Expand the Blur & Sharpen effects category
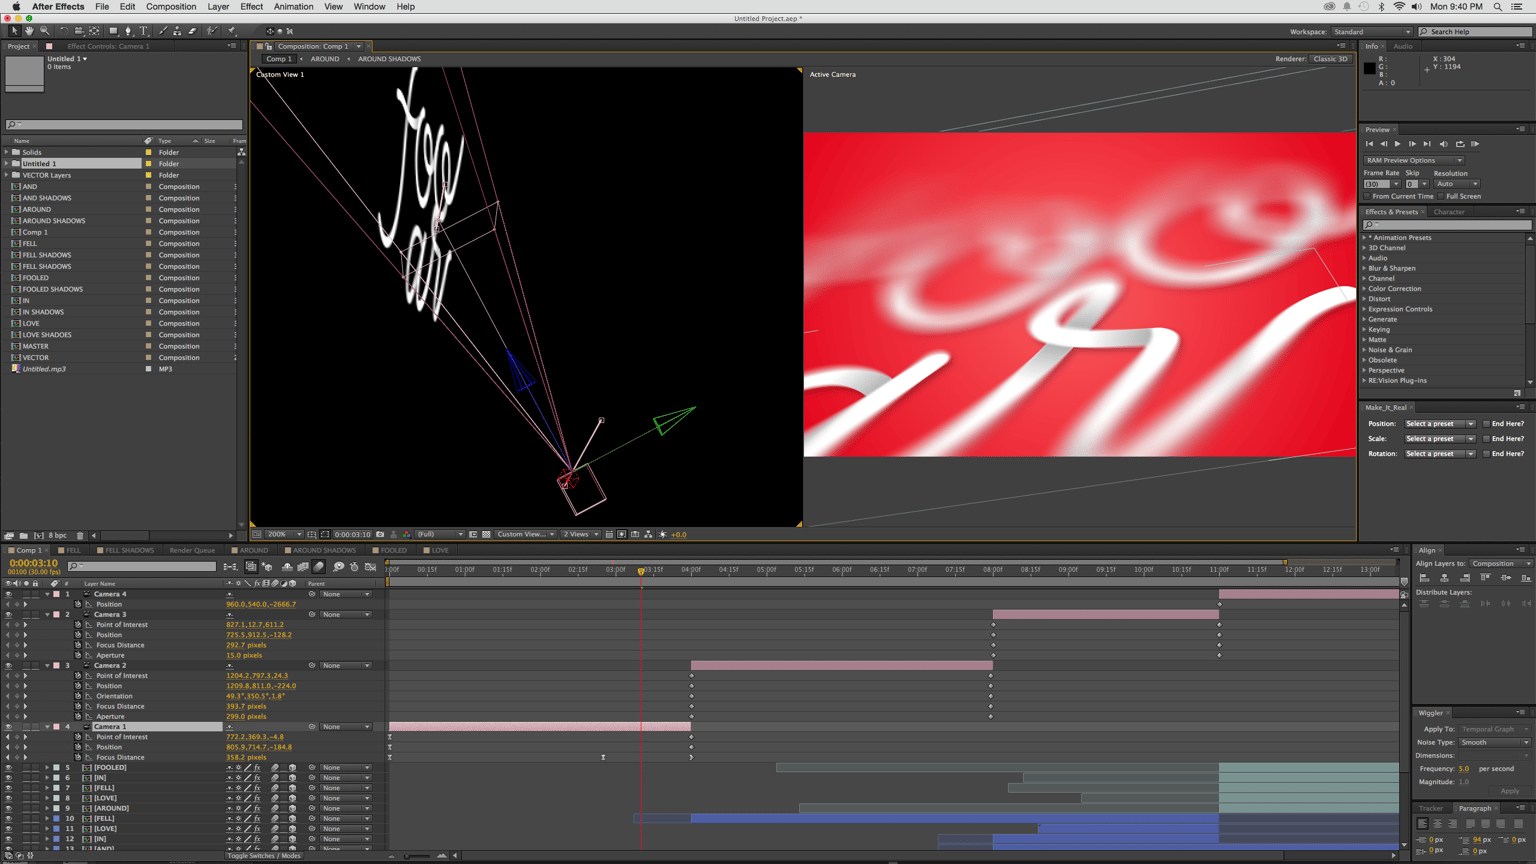The image size is (1536, 864). pos(1364,268)
